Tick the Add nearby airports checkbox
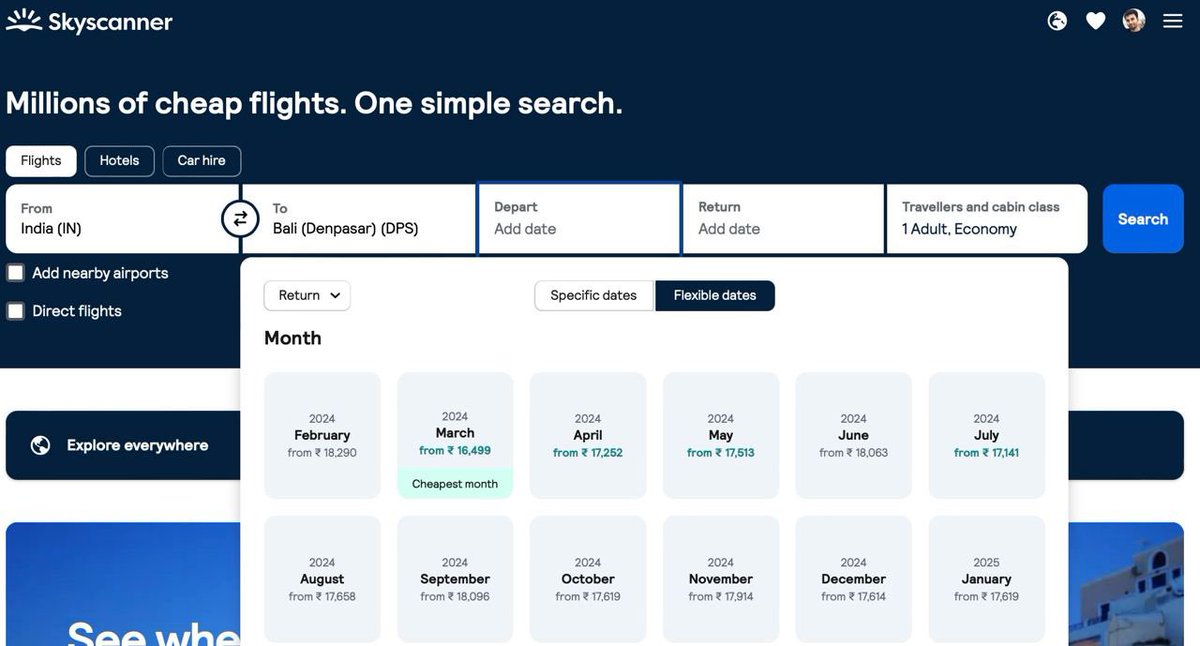 (16, 273)
